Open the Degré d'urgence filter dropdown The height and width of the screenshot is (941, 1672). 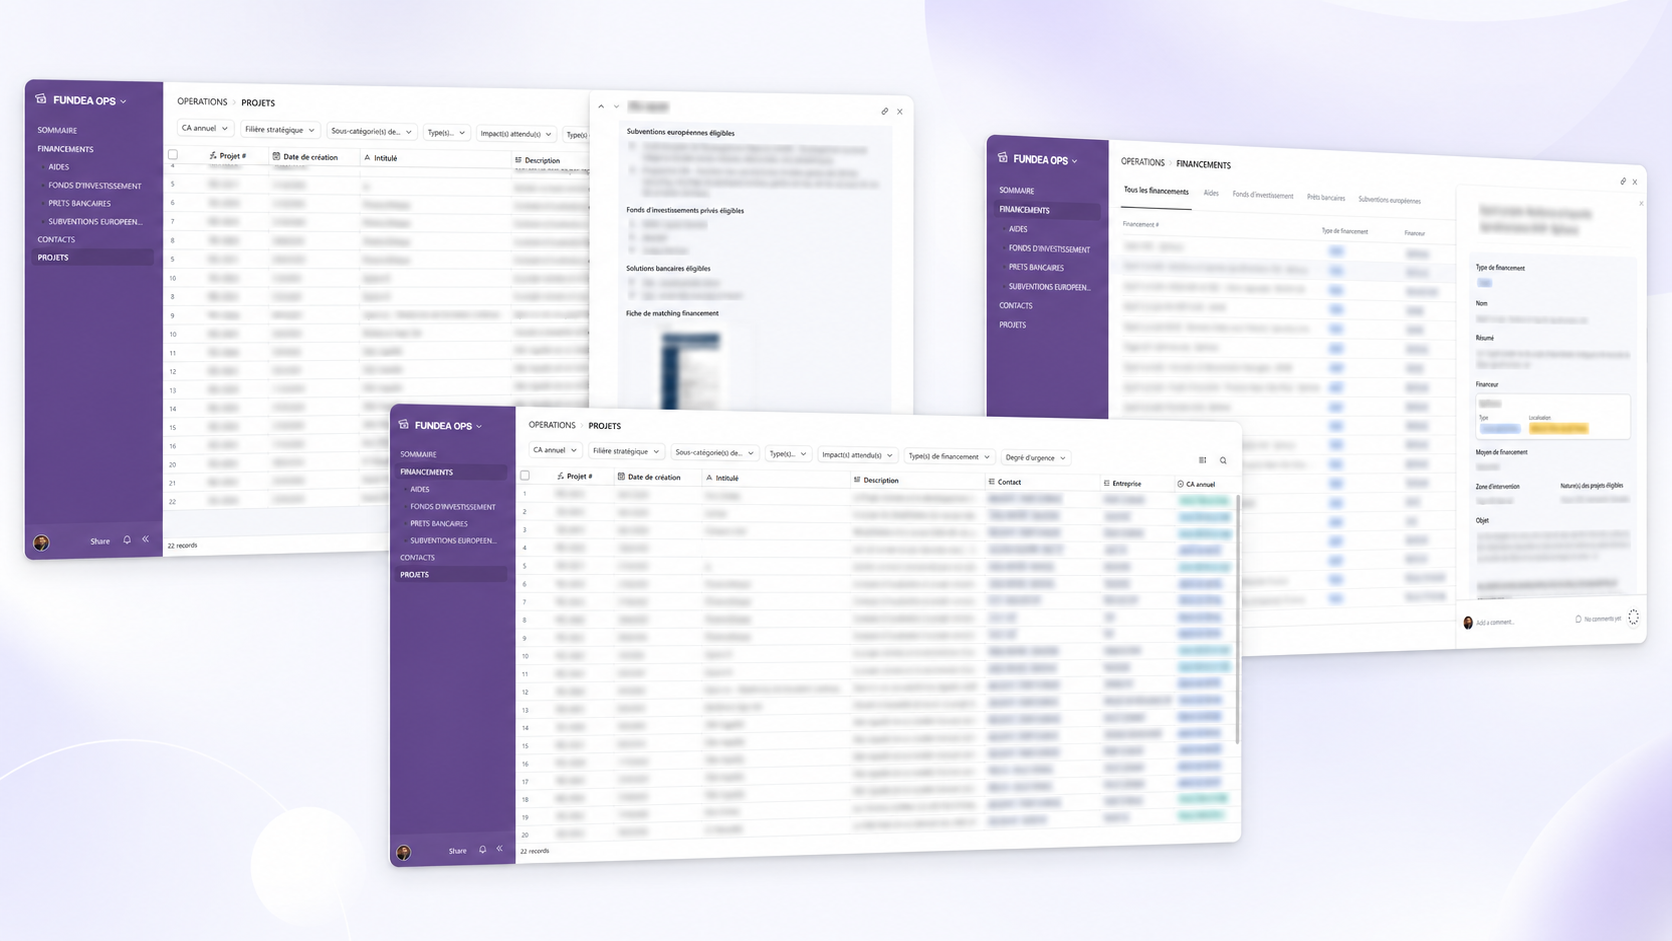pyautogui.click(x=1036, y=458)
